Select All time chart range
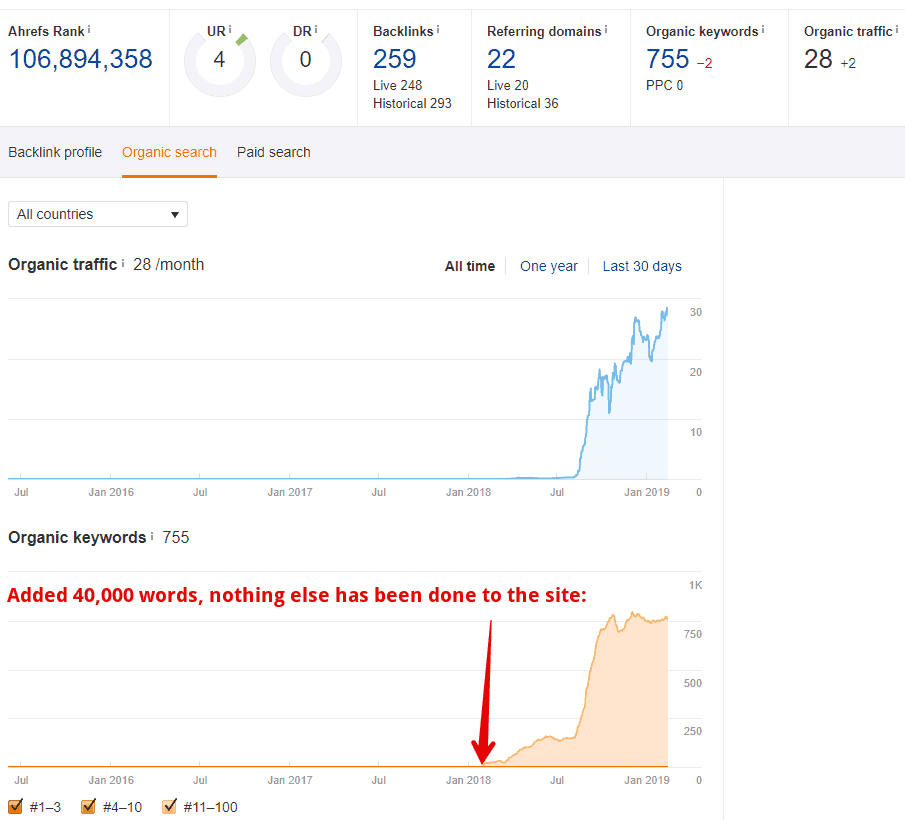The width and height of the screenshot is (905, 820). click(469, 266)
